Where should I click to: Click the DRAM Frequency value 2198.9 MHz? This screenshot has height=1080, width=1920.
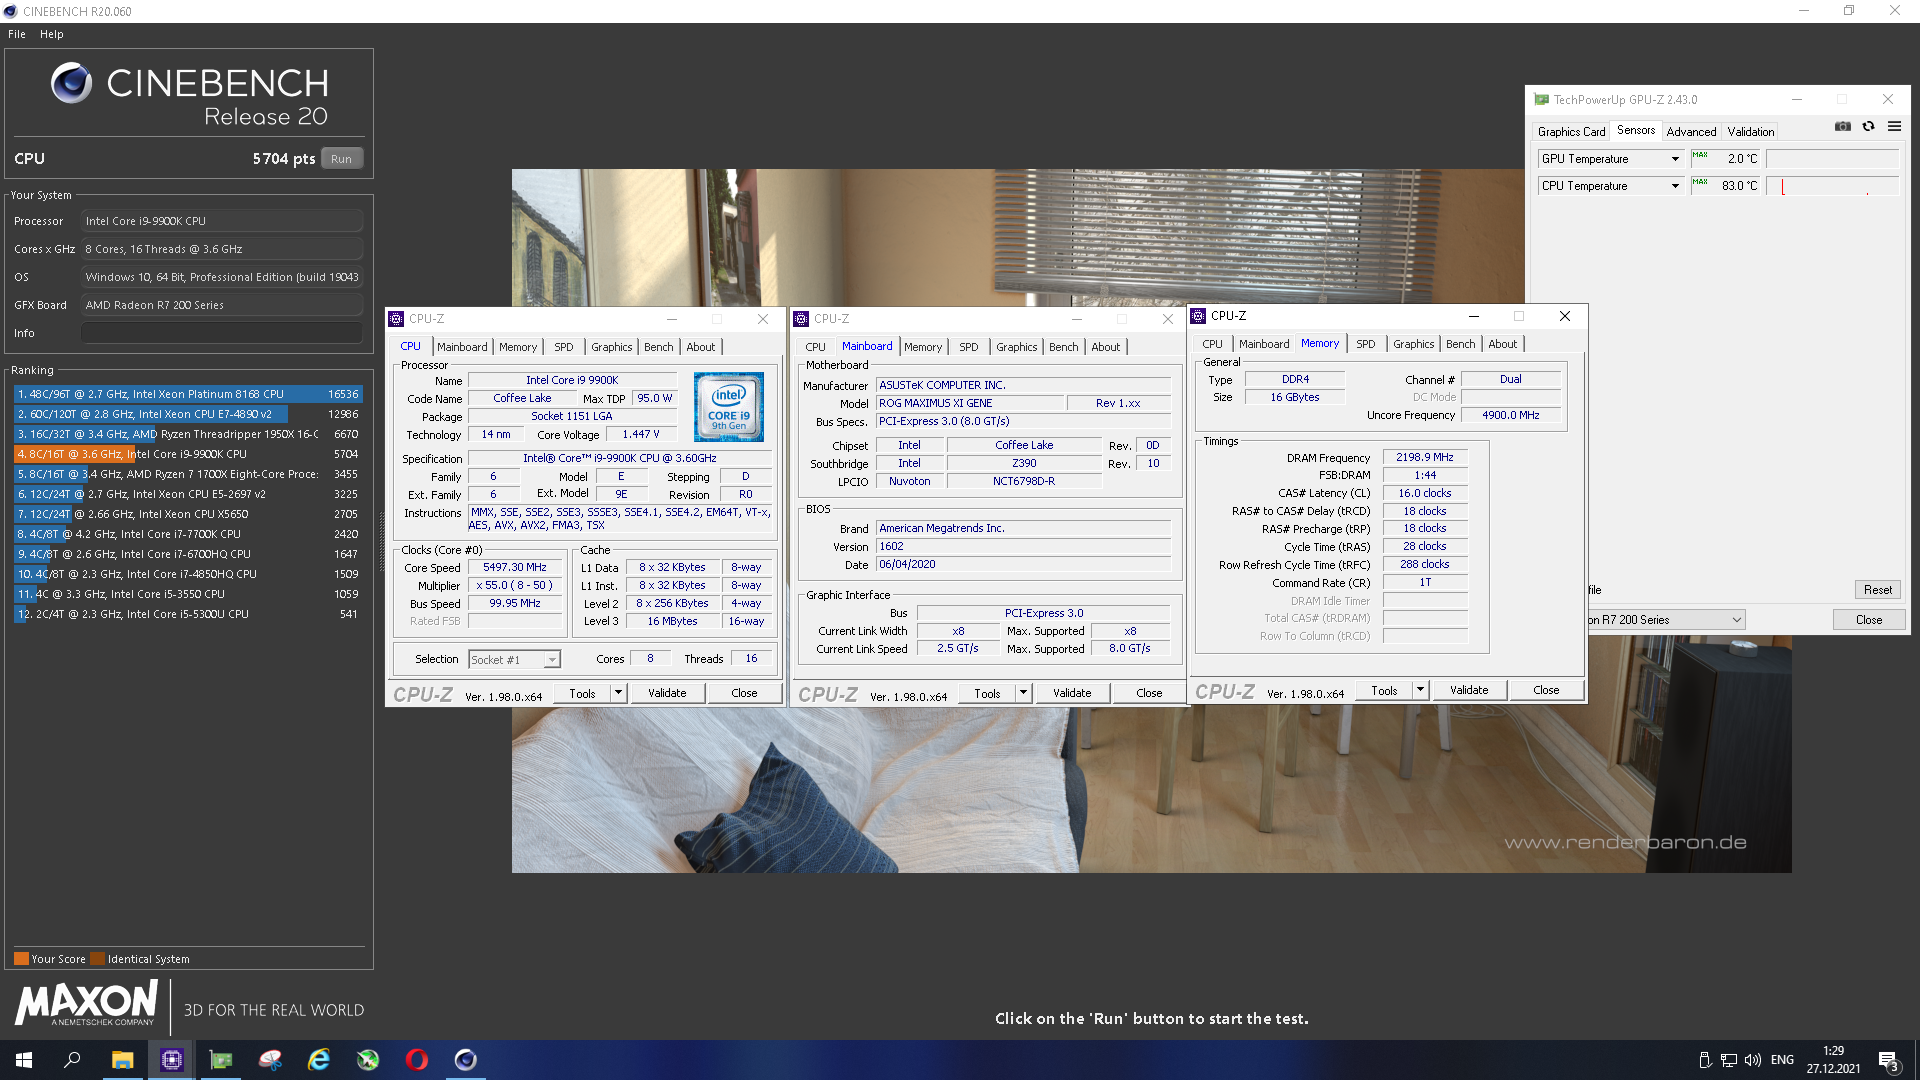[x=1424, y=457]
